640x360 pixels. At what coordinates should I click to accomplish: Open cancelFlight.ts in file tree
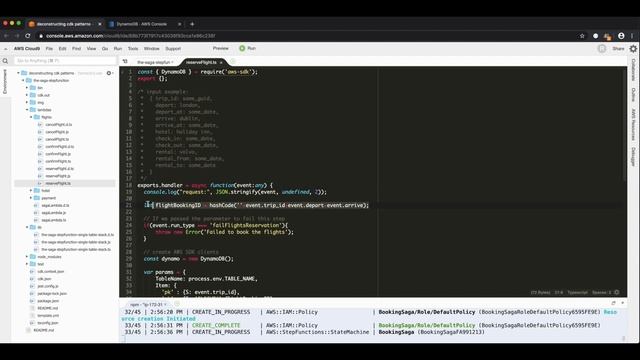(57, 139)
